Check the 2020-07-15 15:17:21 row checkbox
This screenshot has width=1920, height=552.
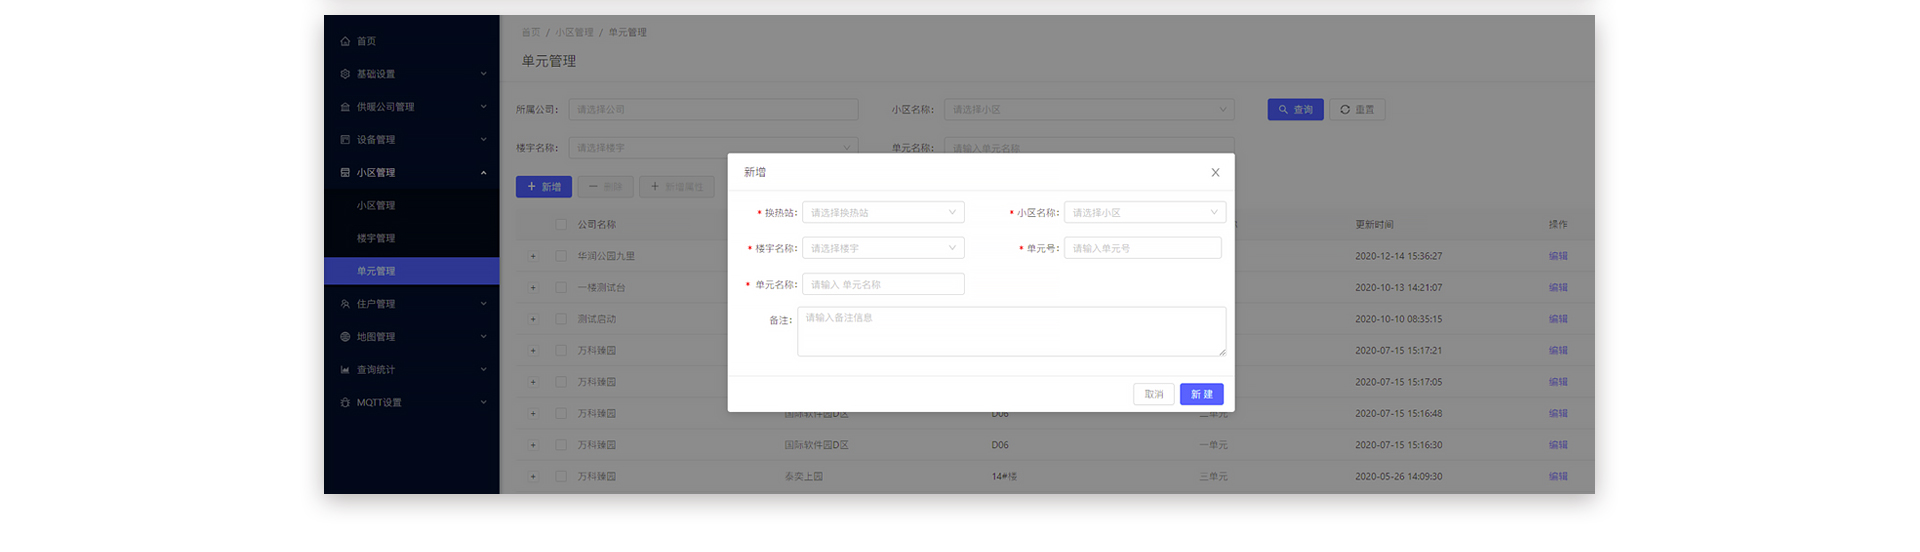click(x=561, y=351)
